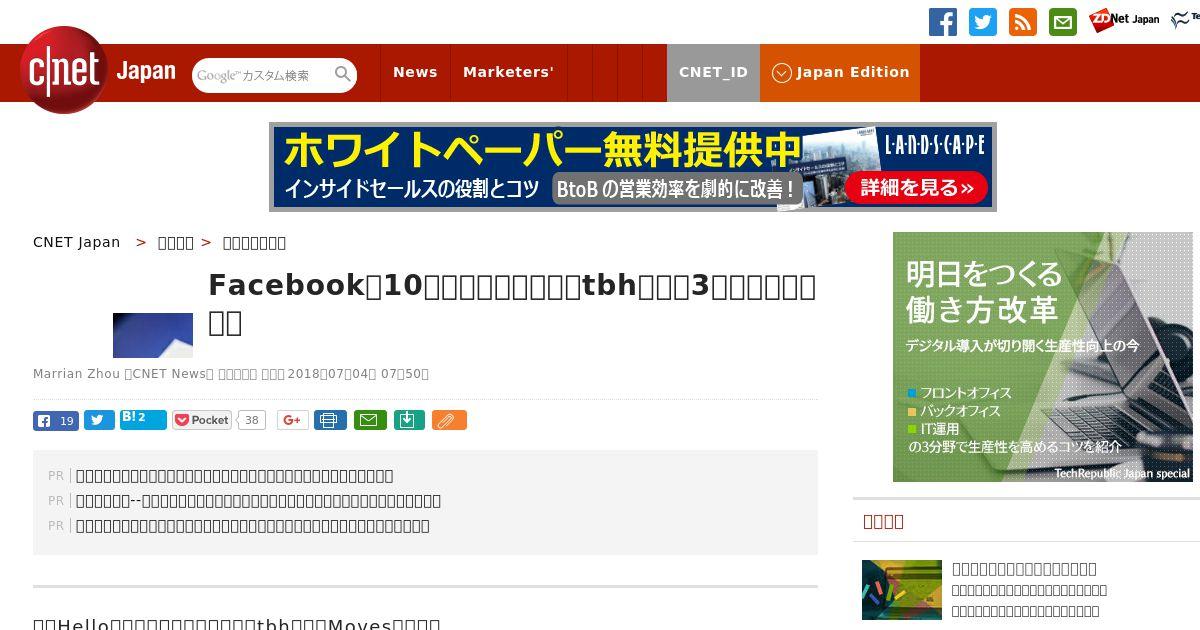Screen dimensions: 1200x630
Task: Email the article using green envelope icon
Action: pos(369,420)
